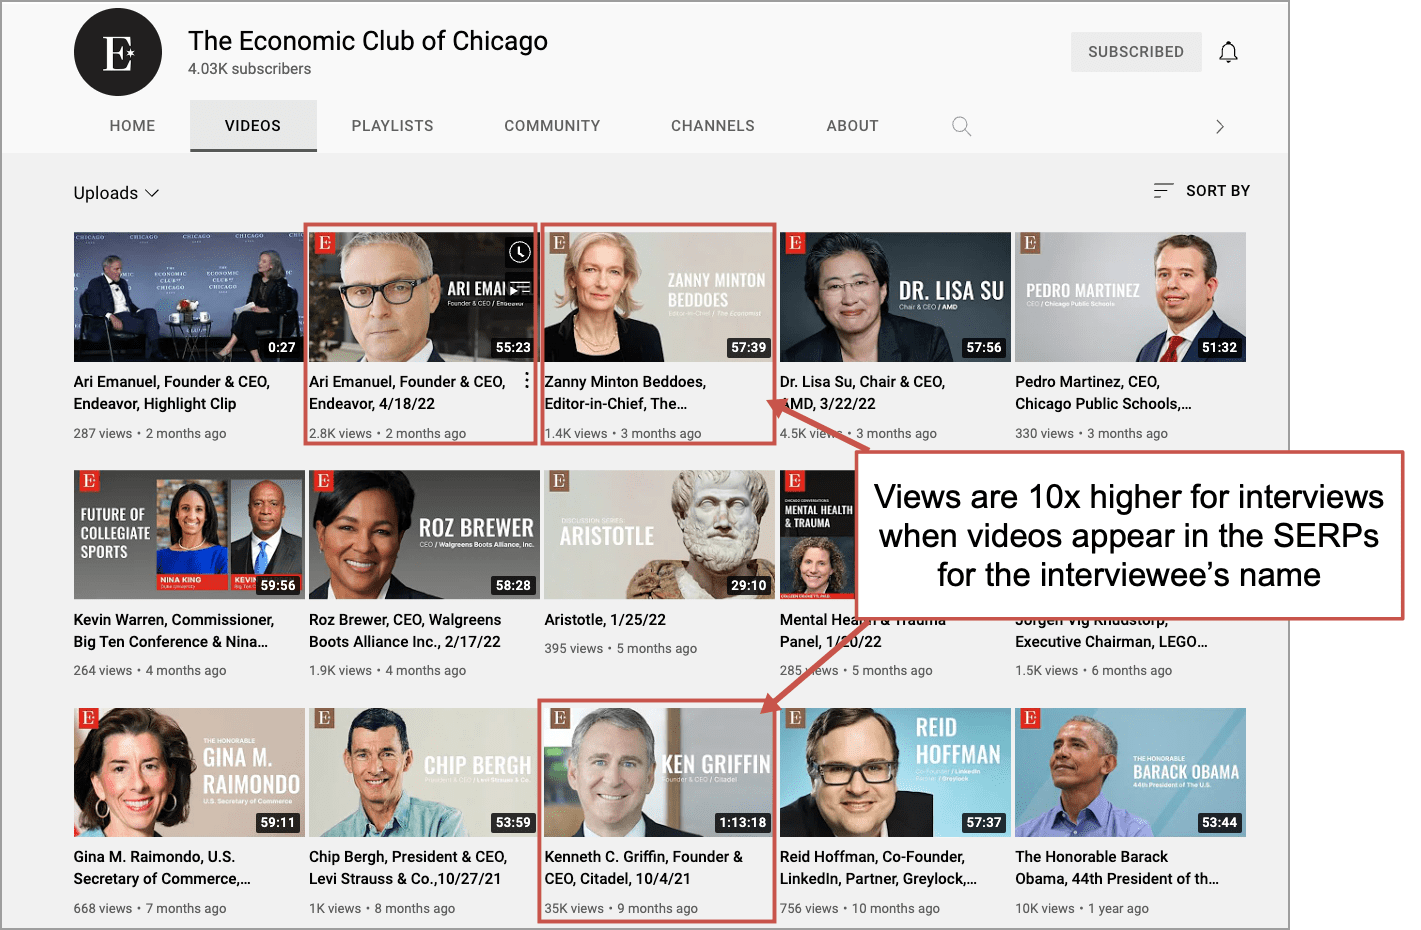
Task: Click title 'The Honorable Barack Obama, 44th President'
Action: [1117, 868]
